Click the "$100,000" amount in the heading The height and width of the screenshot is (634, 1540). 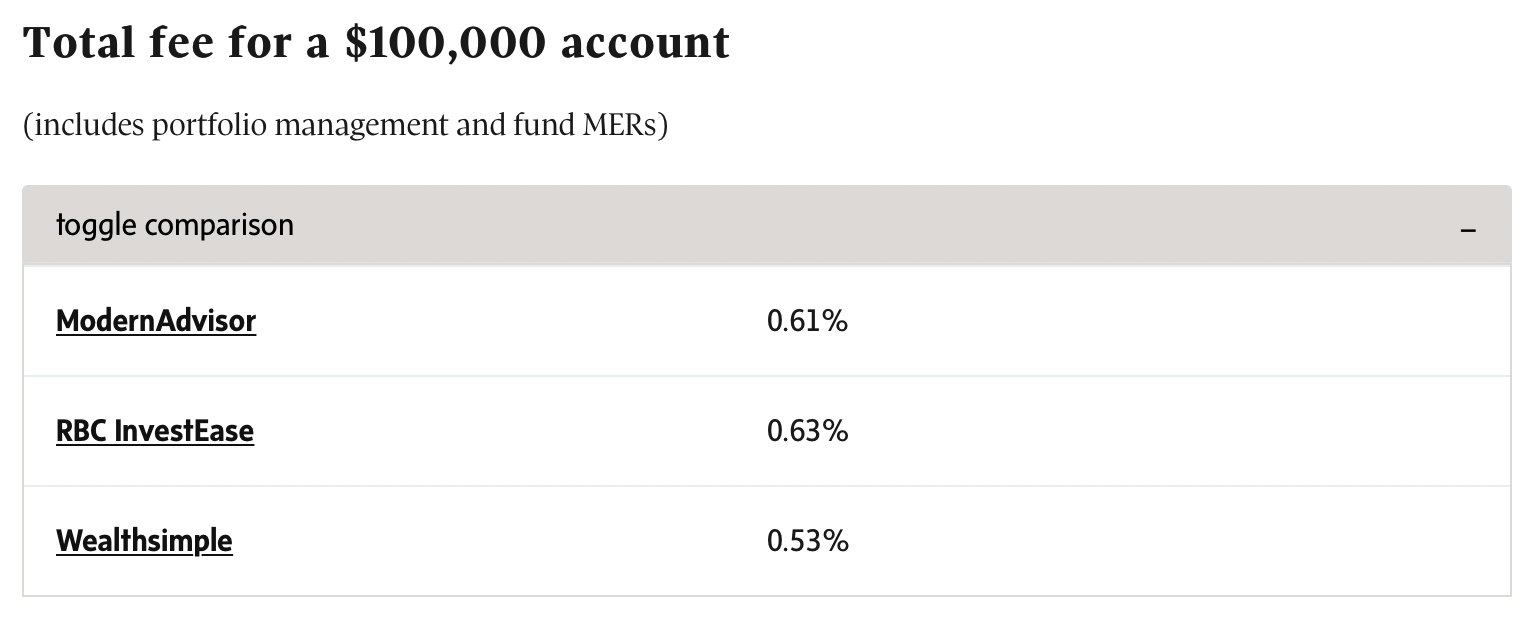click(445, 44)
